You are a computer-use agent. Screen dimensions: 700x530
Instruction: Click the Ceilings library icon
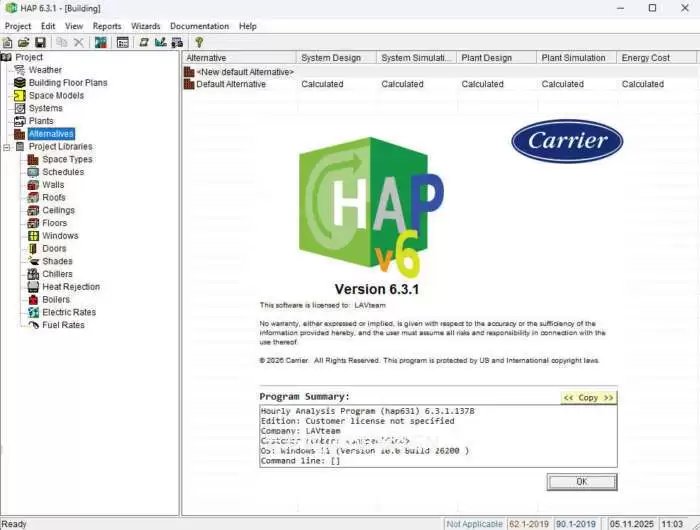33,210
